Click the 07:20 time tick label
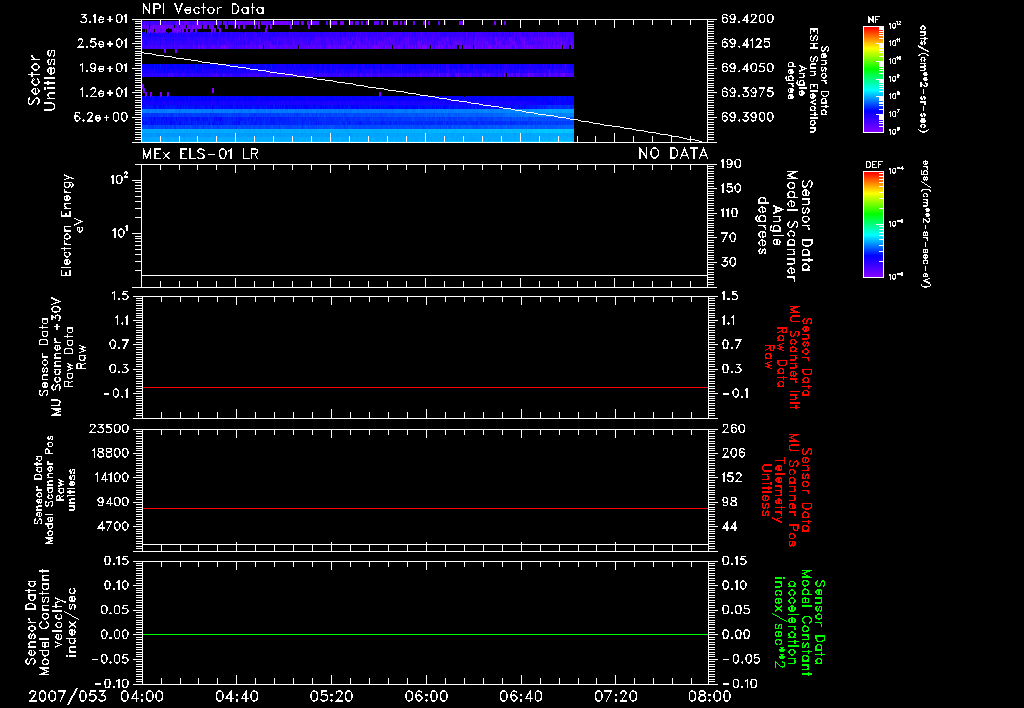Screen dimensions: 1024x708 (615, 696)
